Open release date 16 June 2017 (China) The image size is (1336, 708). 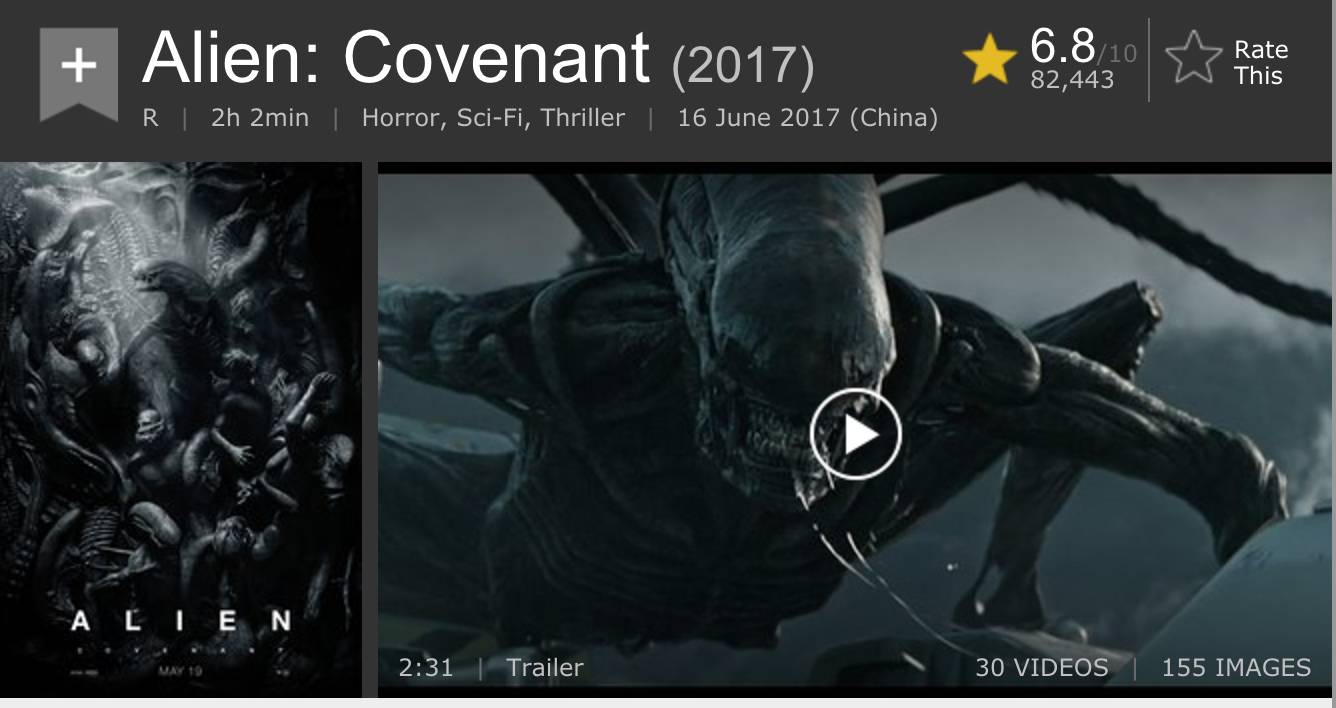(808, 118)
